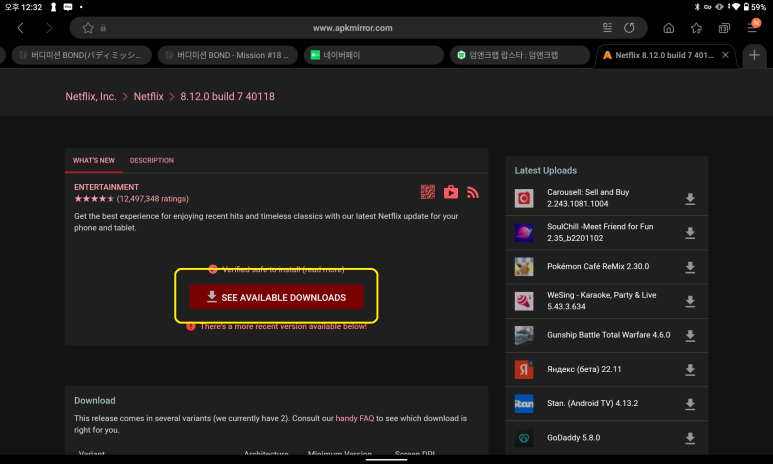Download Яндекс (бета) via its arrow icon

tap(690, 370)
